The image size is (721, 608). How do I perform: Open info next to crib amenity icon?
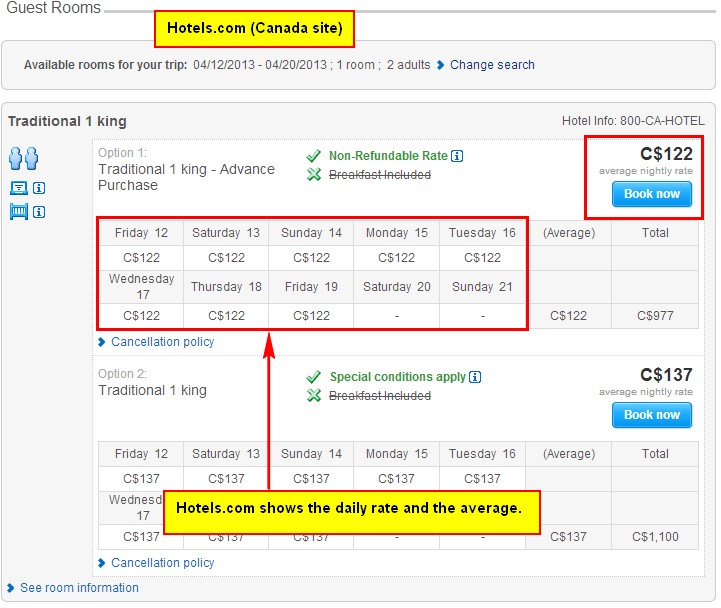39,212
